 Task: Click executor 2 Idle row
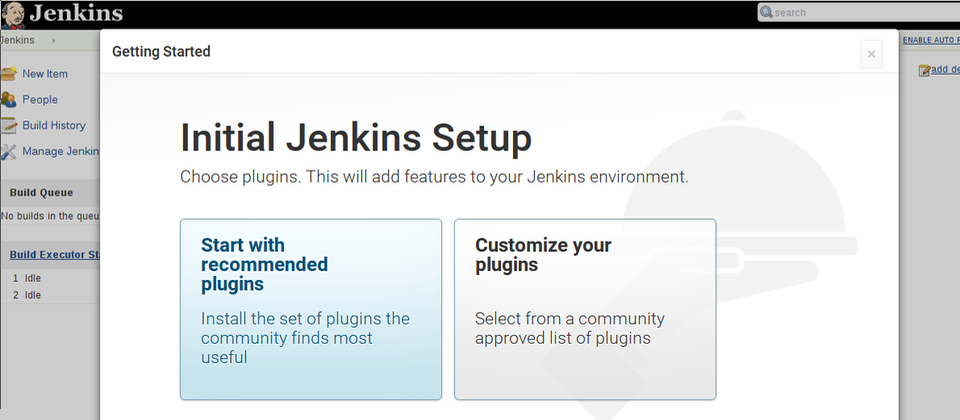tap(50, 294)
